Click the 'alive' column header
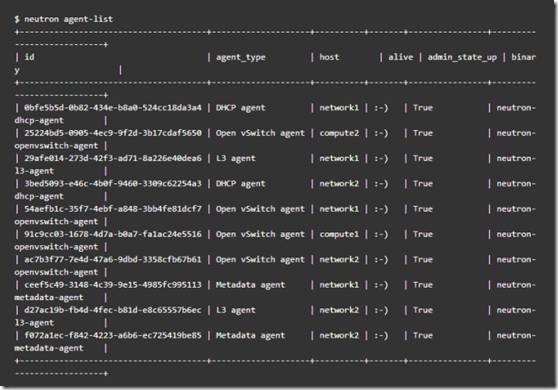Viewport: 558px width, 390px height. 400,57
